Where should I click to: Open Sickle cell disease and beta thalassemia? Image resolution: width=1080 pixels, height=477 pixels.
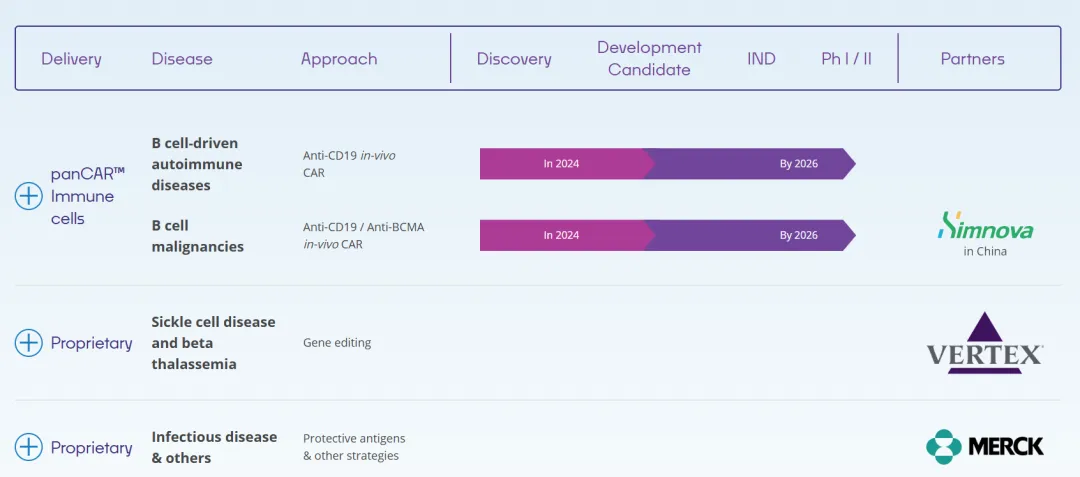pos(213,343)
